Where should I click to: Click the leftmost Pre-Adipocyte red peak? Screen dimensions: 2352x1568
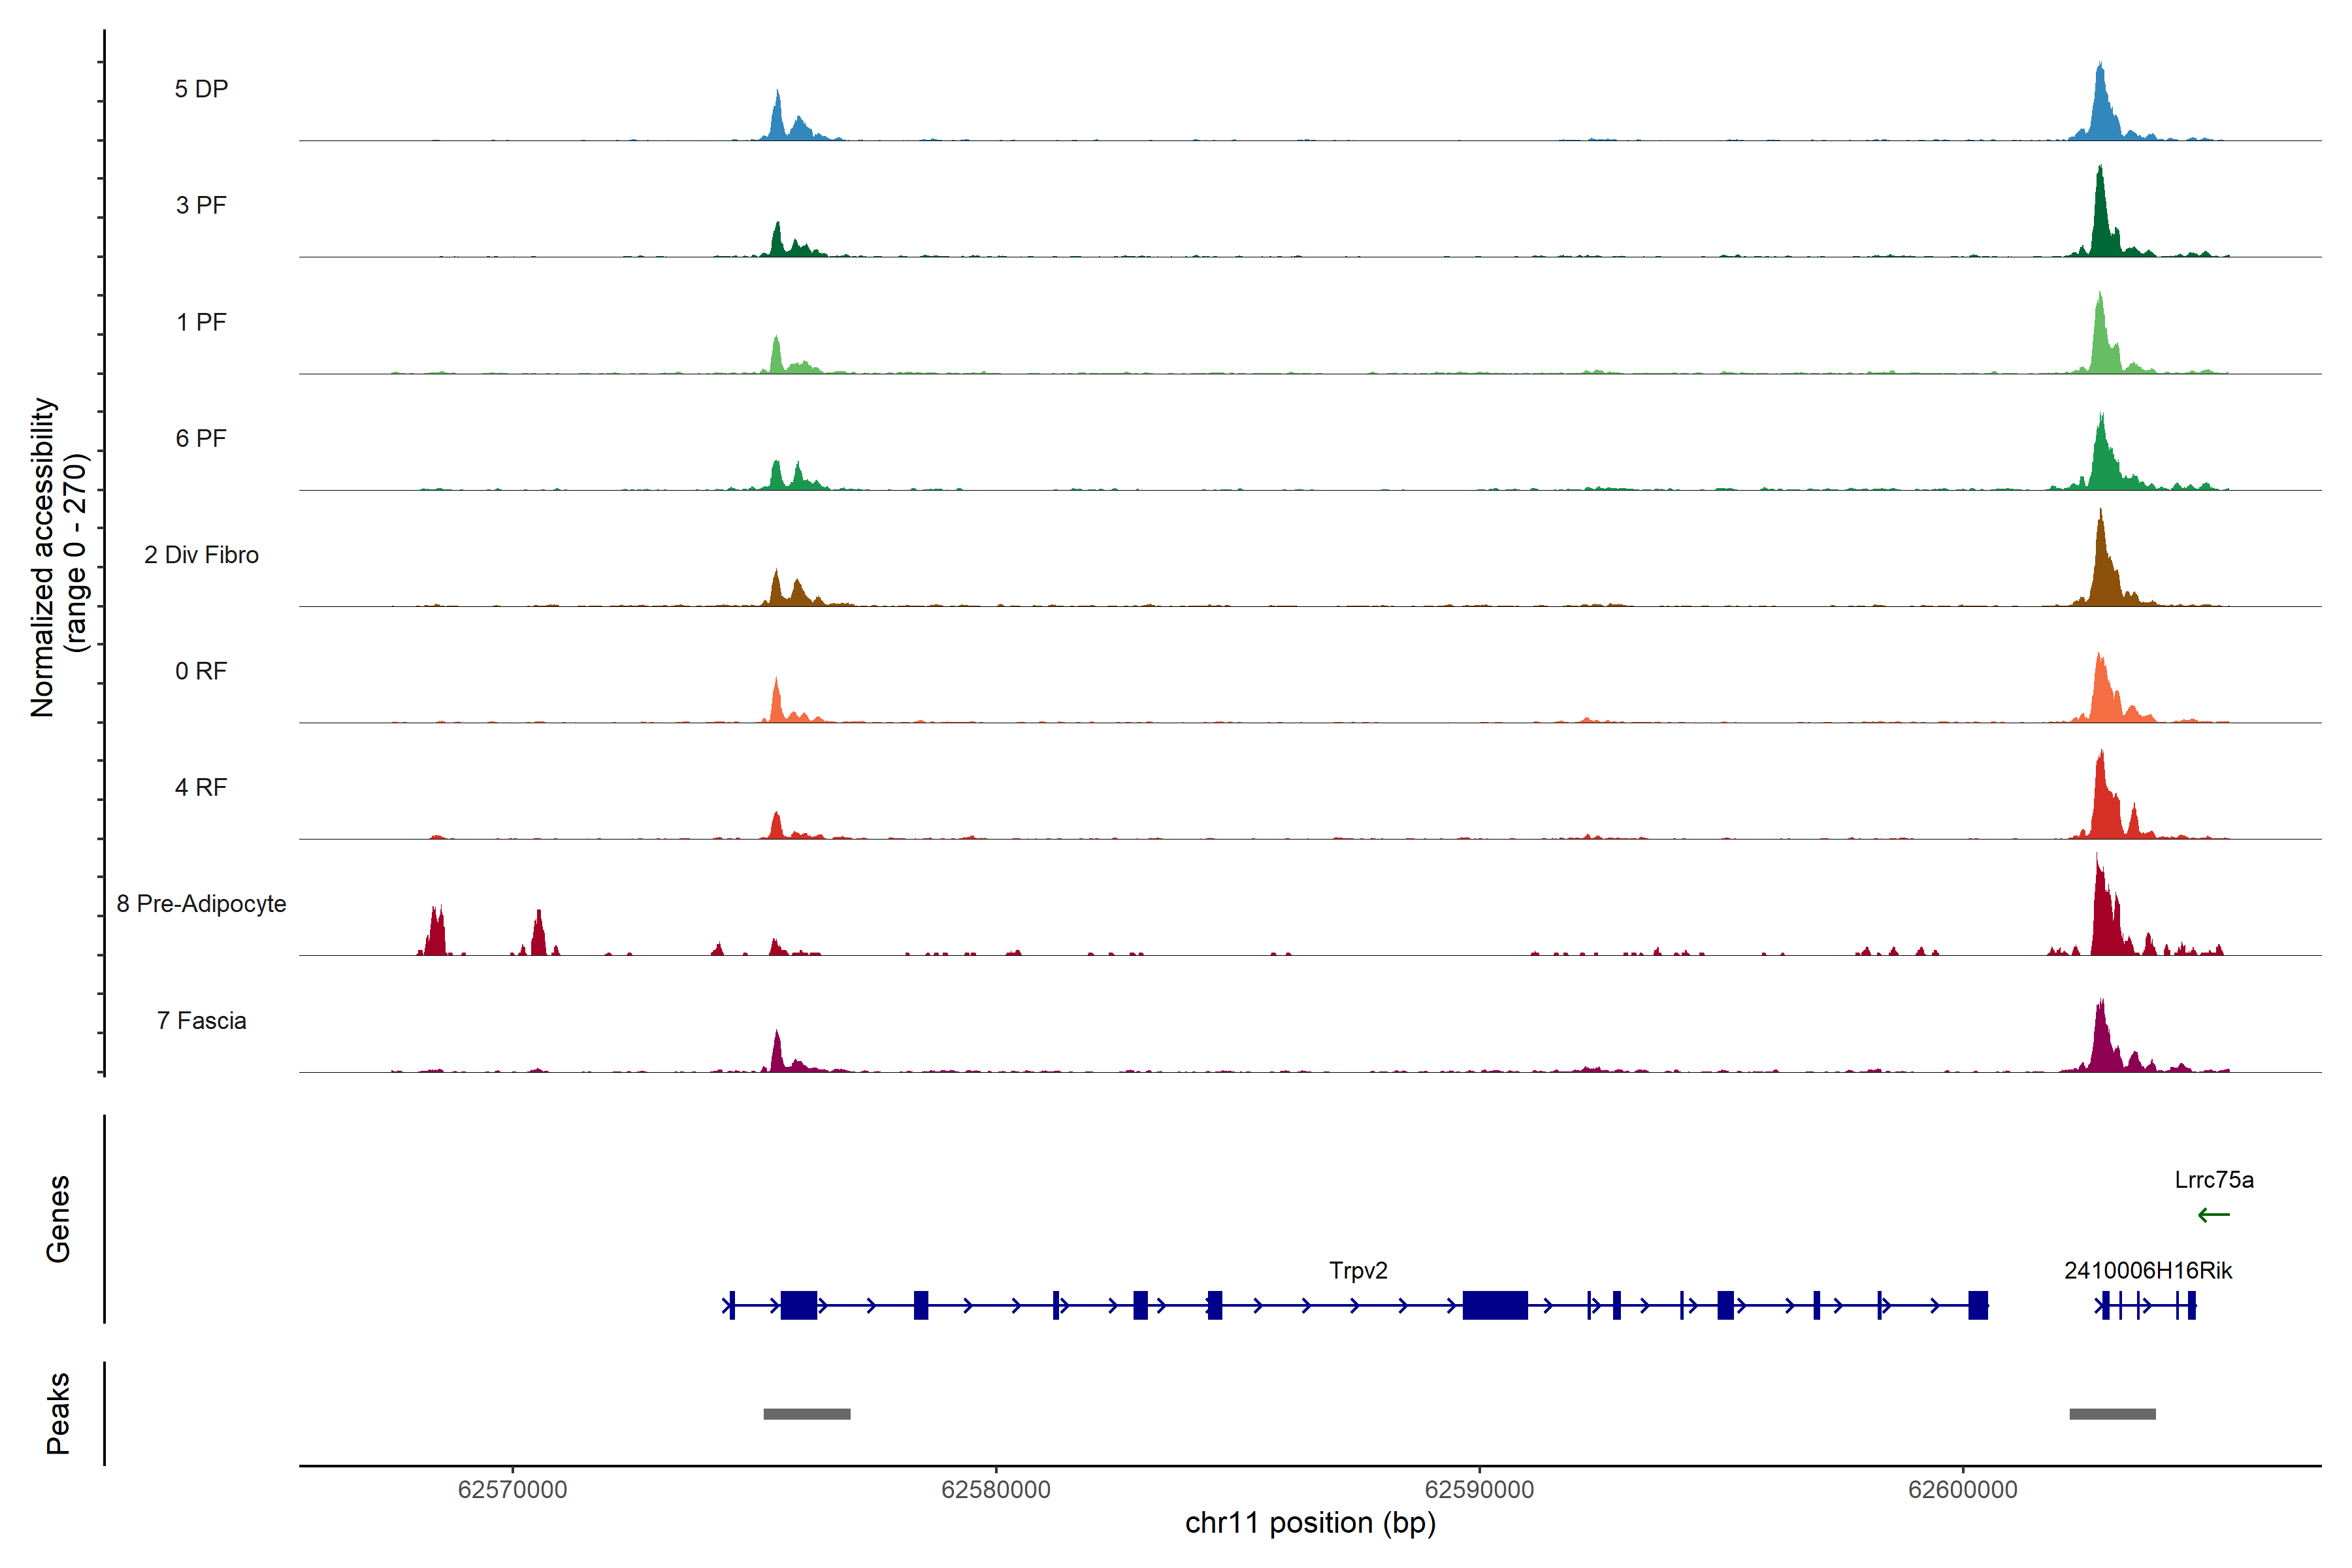click(x=435, y=935)
